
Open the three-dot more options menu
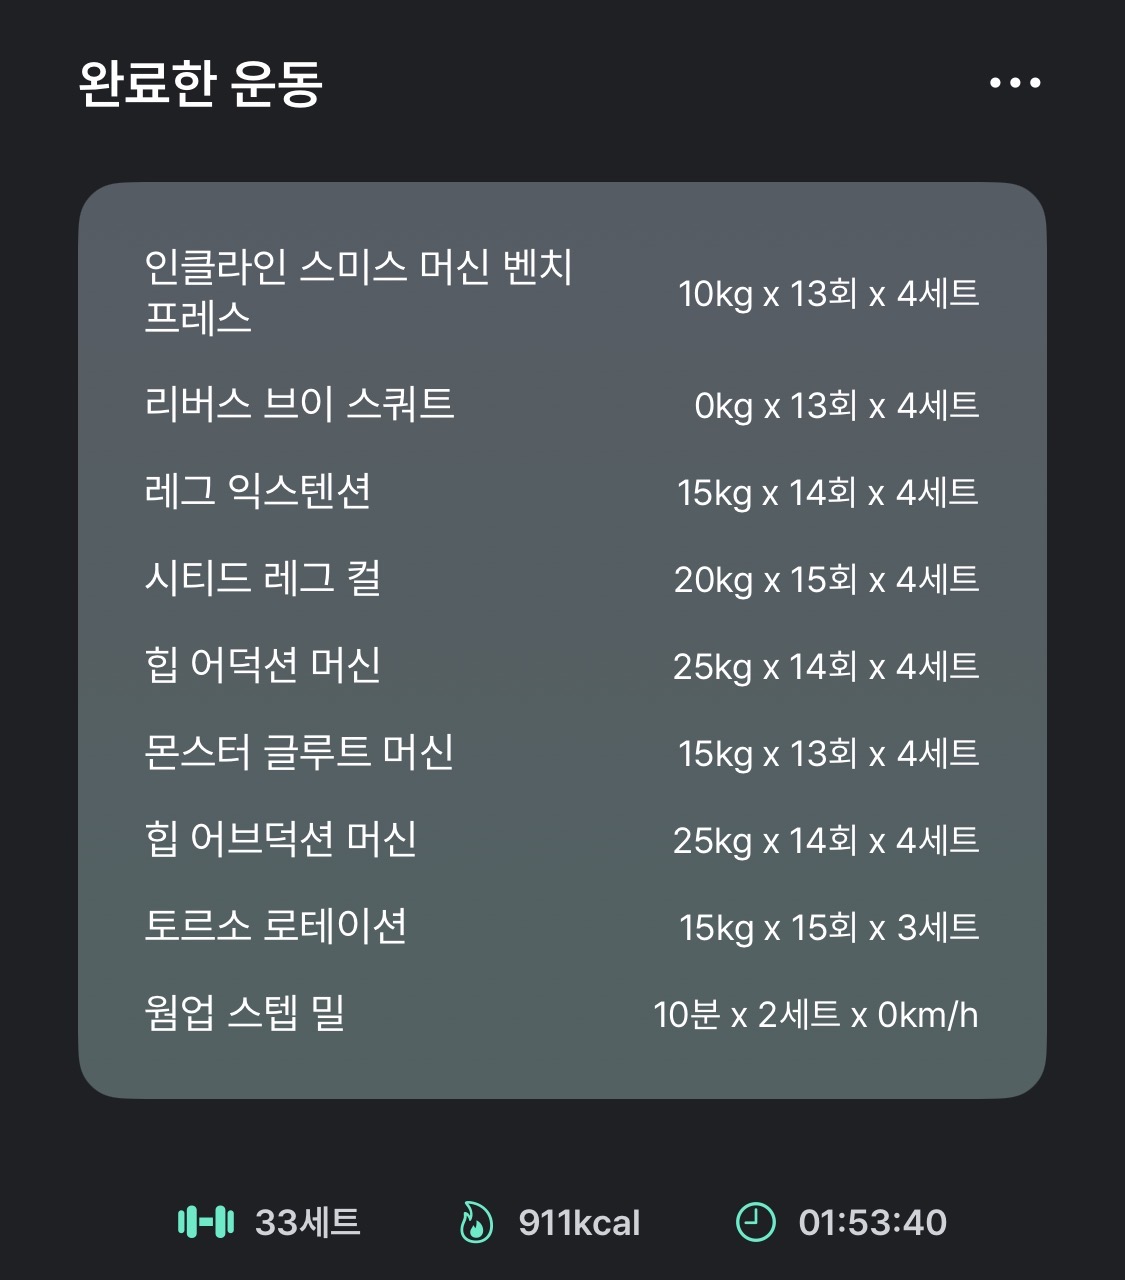tap(1015, 83)
